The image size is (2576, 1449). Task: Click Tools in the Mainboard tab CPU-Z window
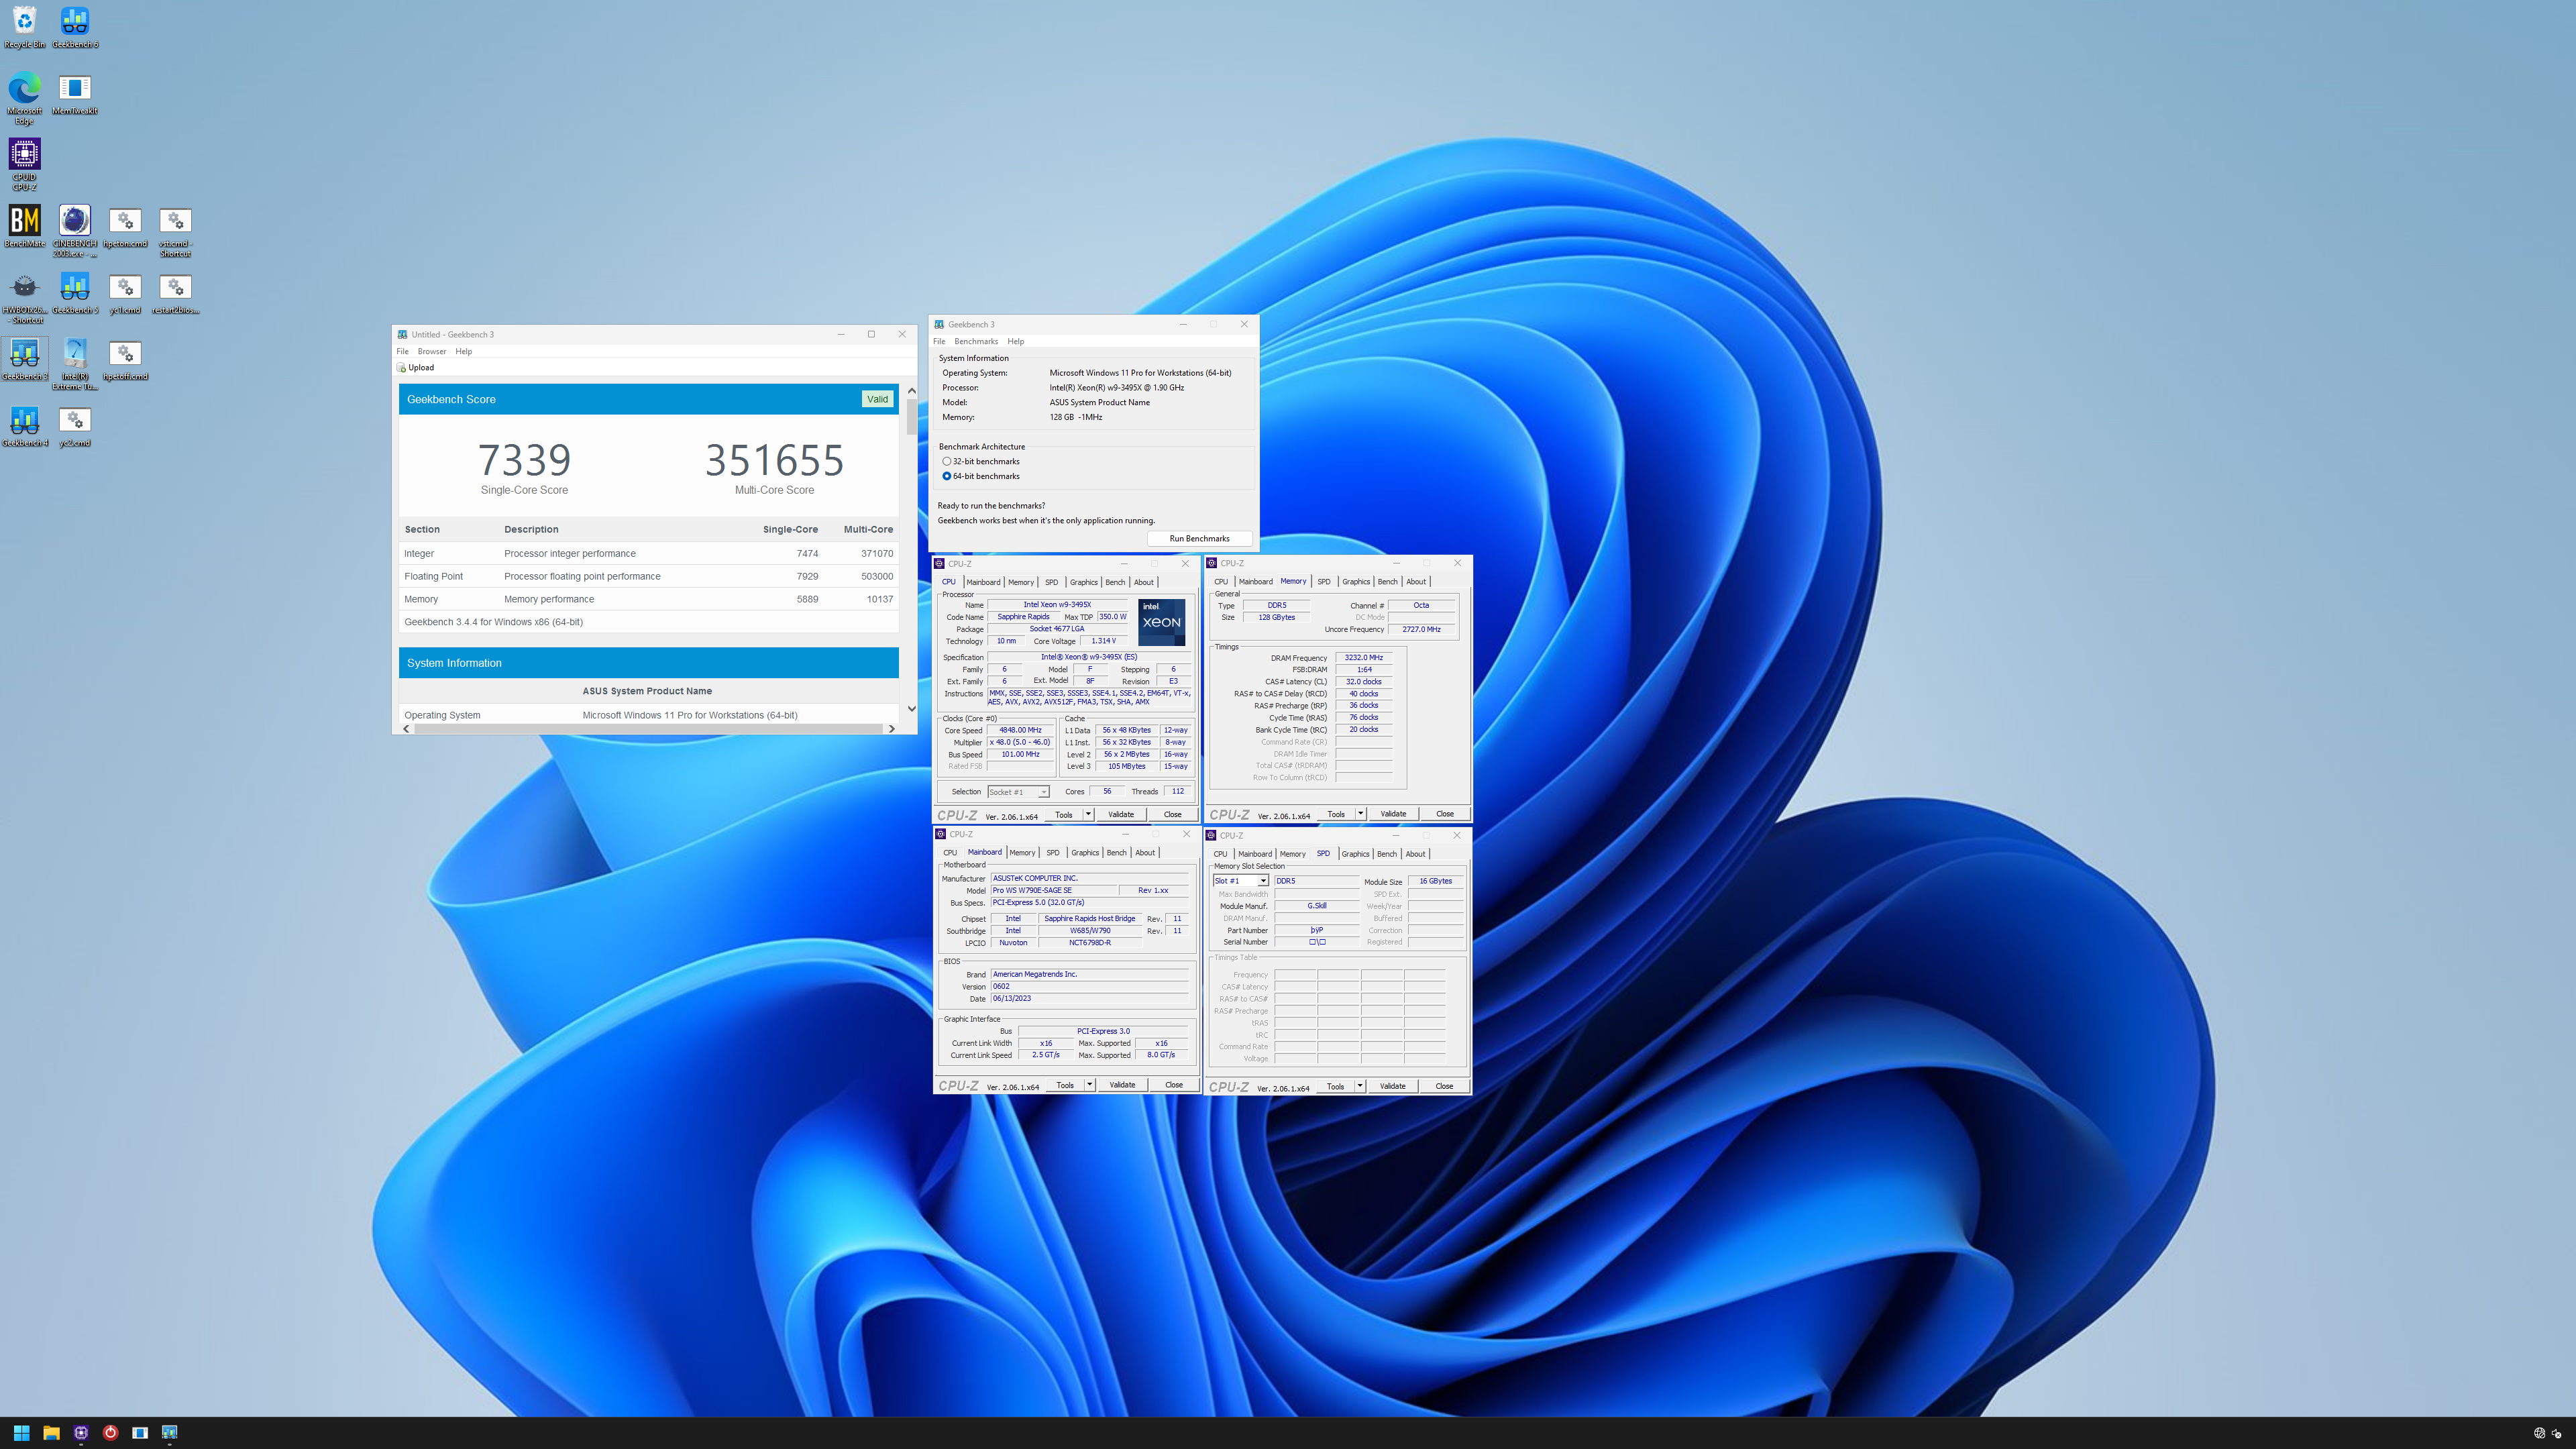click(1065, 1085)
